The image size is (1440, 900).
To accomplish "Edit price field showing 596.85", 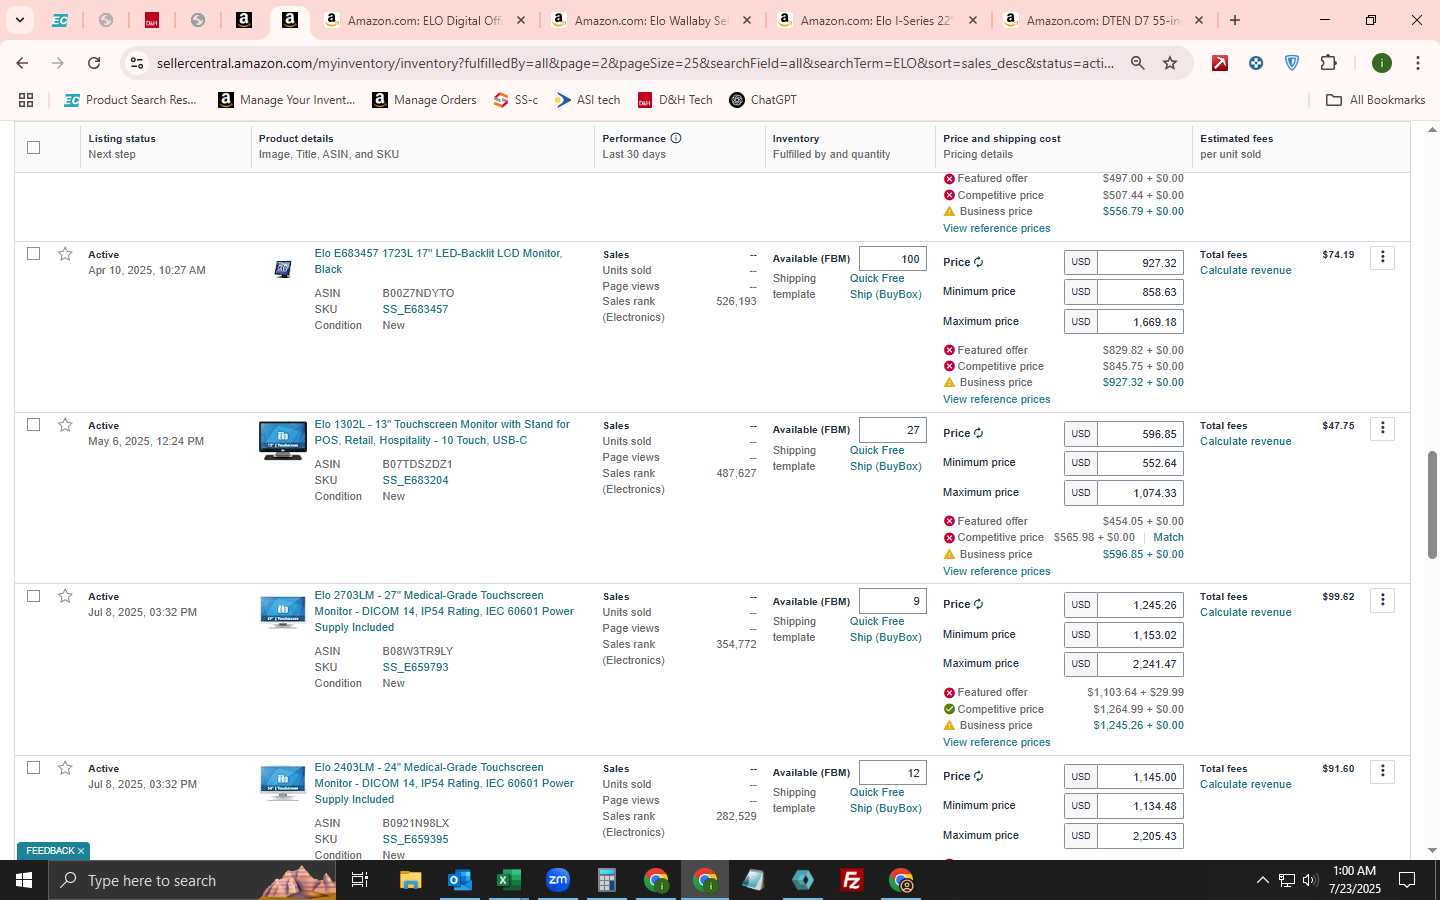I will [1140, 434].
